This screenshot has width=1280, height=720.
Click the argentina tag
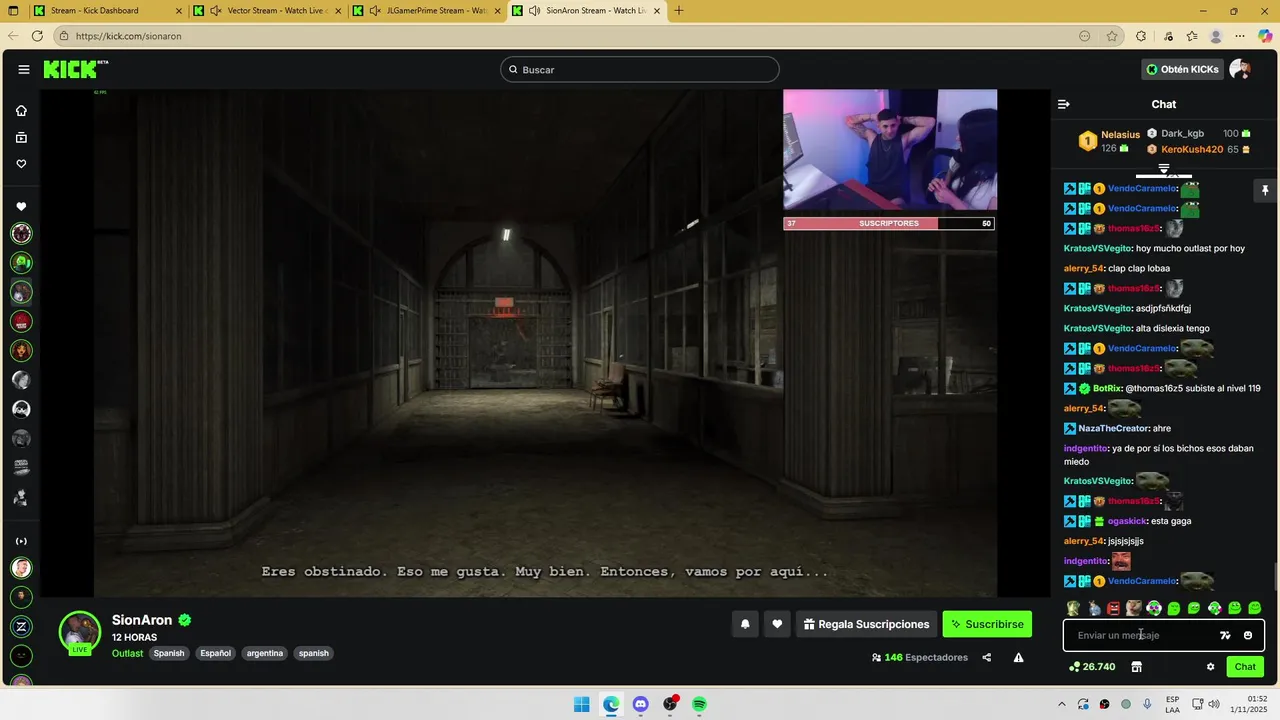(265, 653)
